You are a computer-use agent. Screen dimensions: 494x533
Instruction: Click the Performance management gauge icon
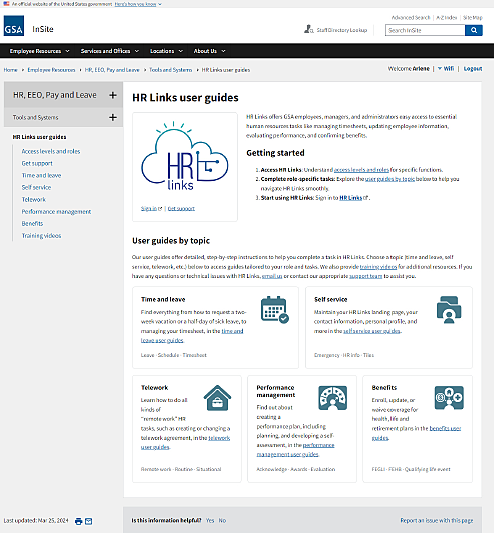tap(333, 398)
